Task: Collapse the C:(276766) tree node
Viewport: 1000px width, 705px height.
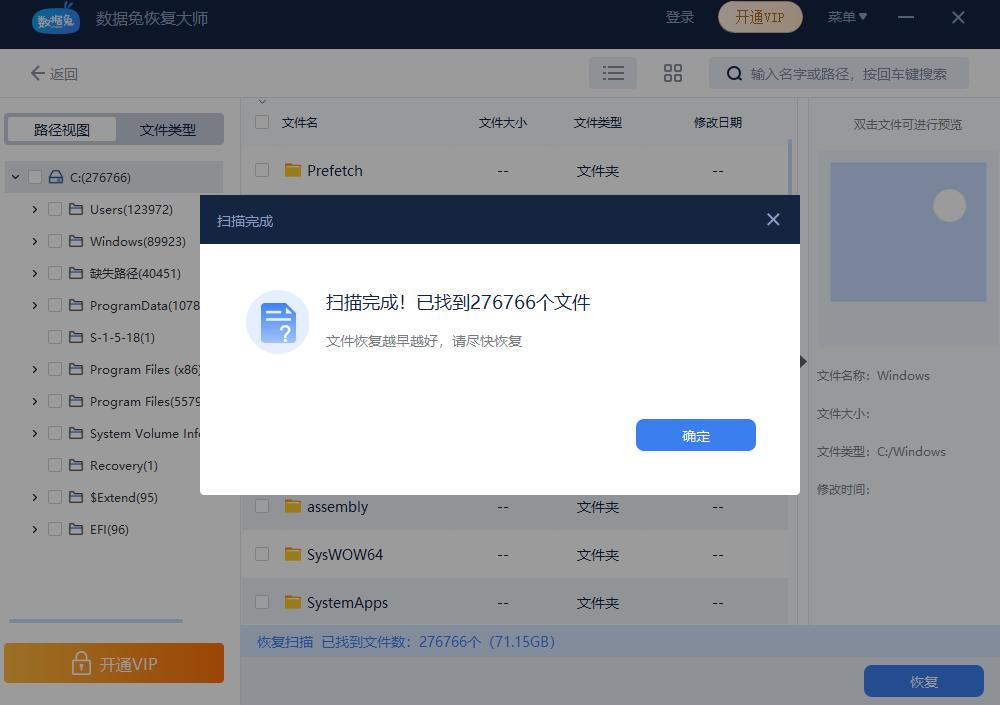Action: 15,176
